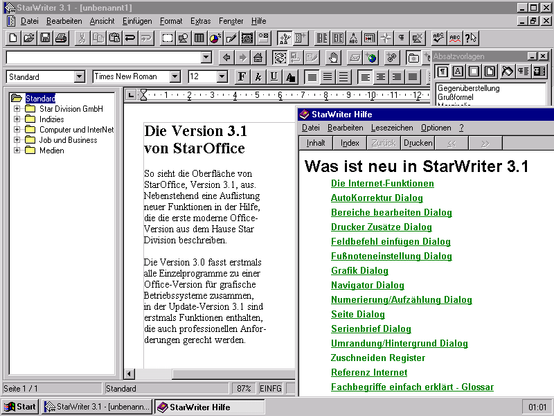Right-align the paragraph text
The height and width of the screenshot is (416, 554).
coord(397,77)
